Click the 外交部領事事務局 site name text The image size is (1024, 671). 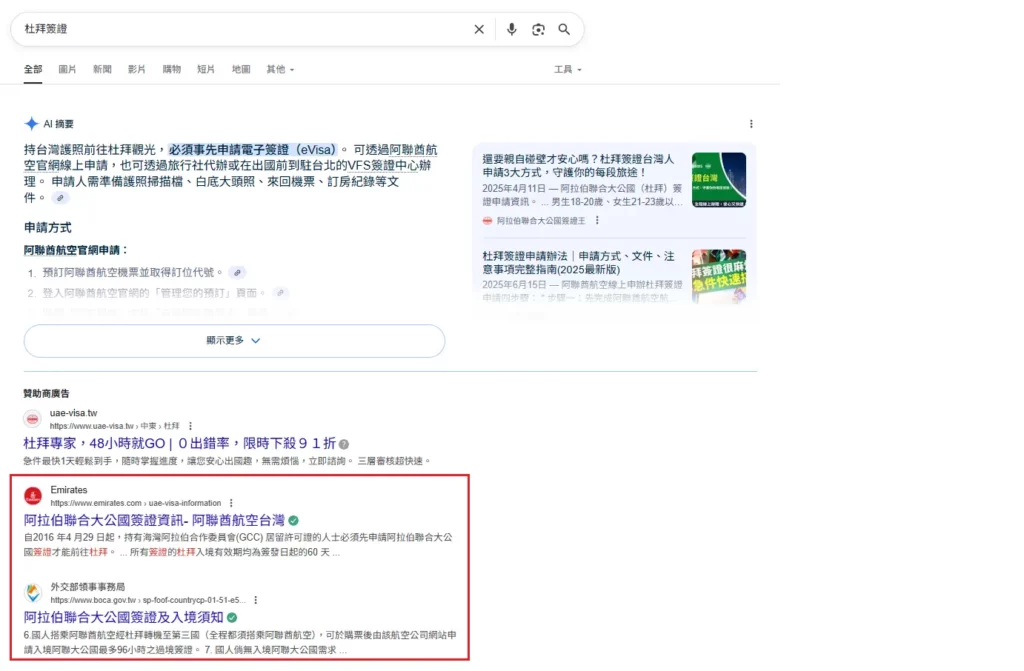88,587
